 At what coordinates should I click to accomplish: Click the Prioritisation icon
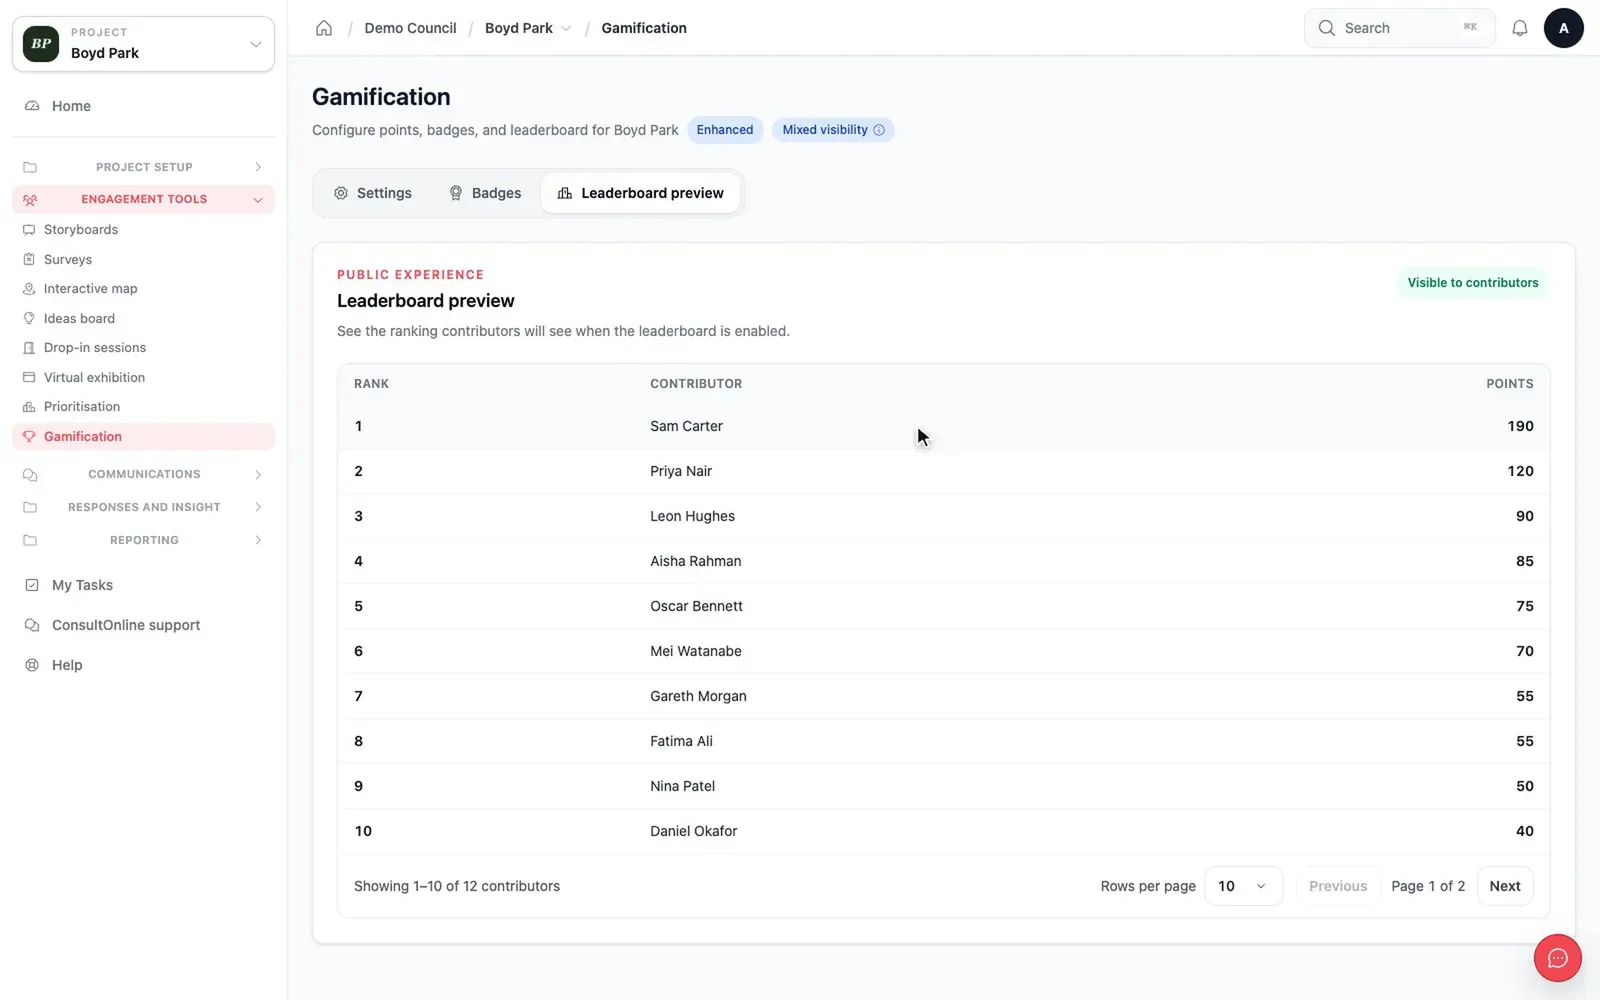coord(29,407)
